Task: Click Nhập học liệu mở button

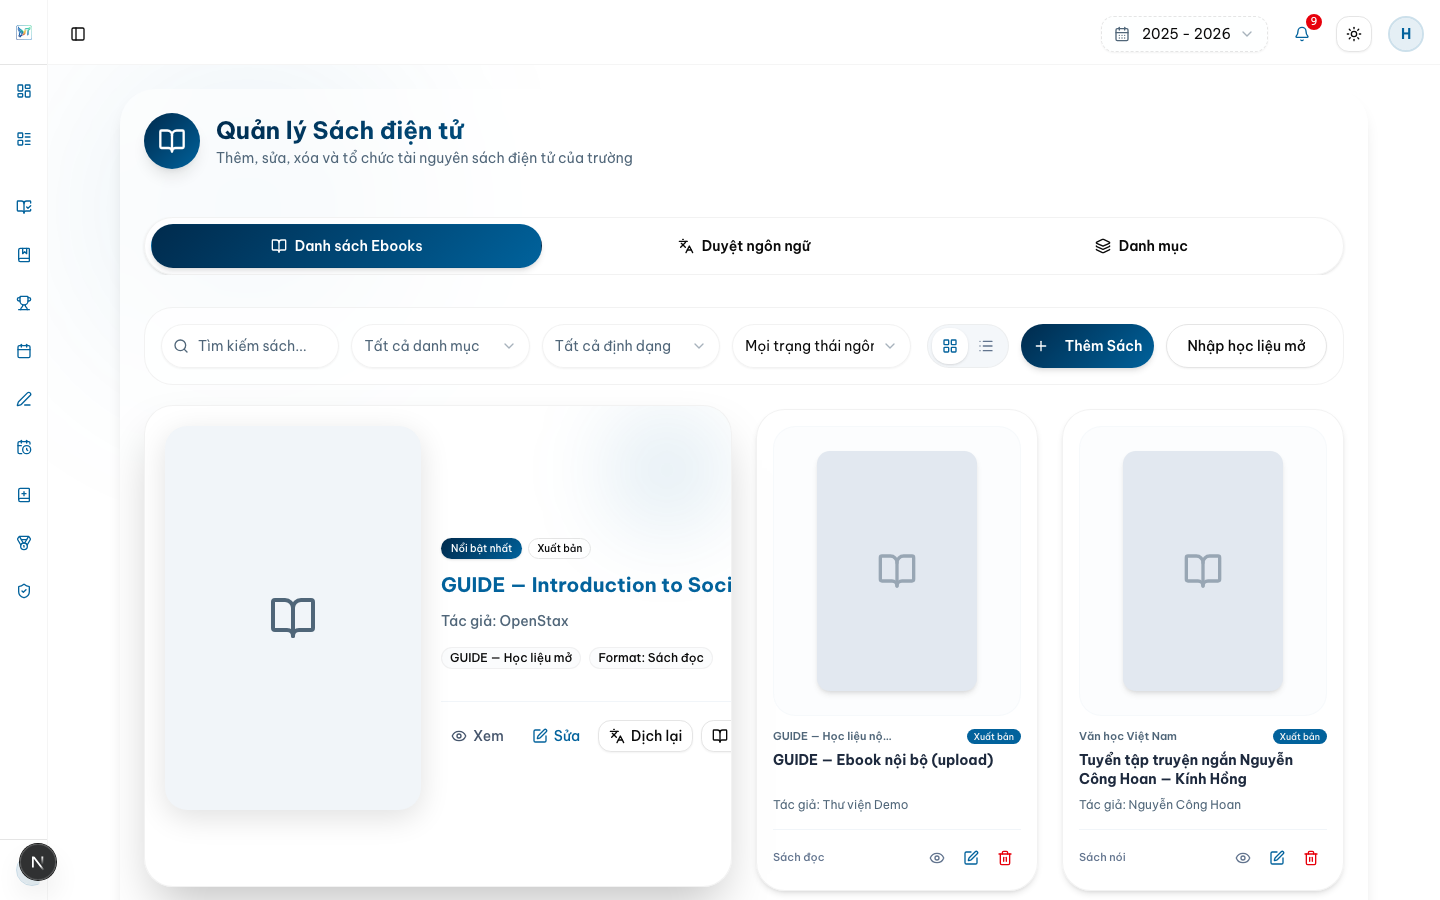Action: pyautogui.click(x=1246, y=346)
